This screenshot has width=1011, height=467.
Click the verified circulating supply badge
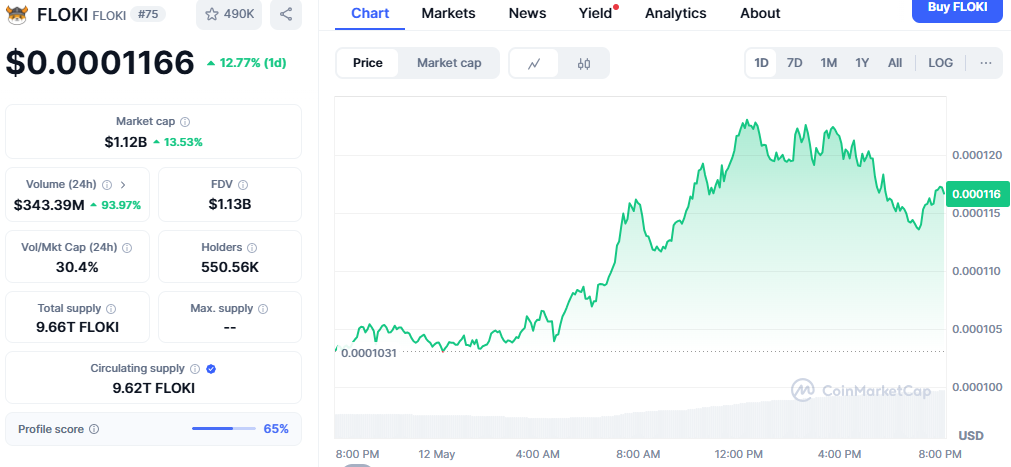(x=211, y=369)
